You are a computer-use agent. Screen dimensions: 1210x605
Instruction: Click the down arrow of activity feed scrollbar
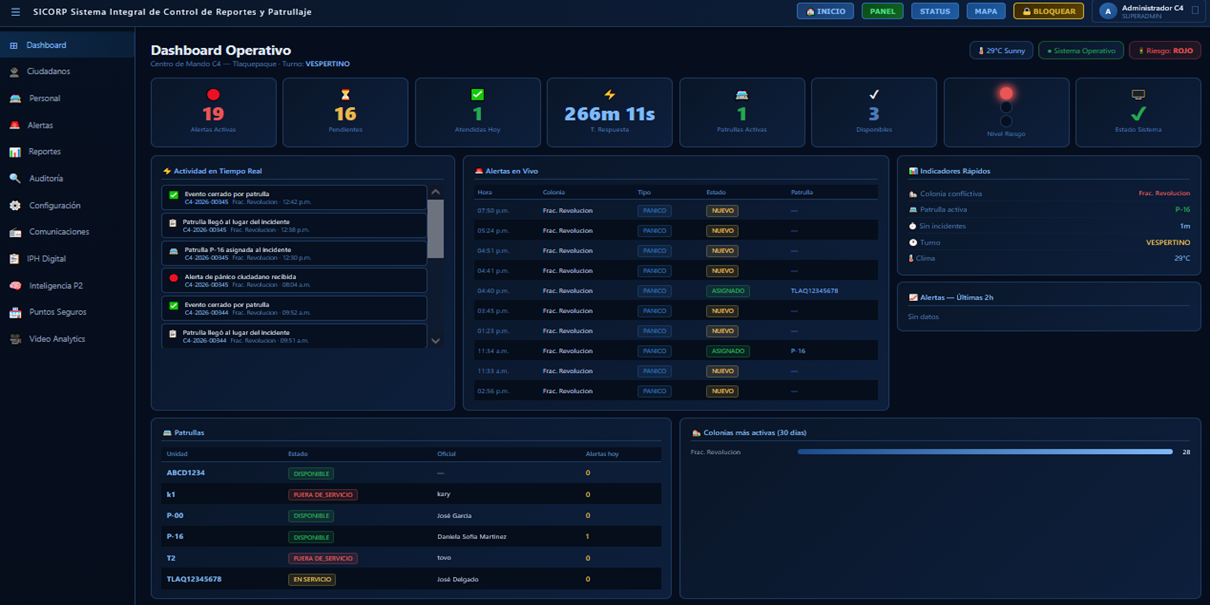pos(435,341)
